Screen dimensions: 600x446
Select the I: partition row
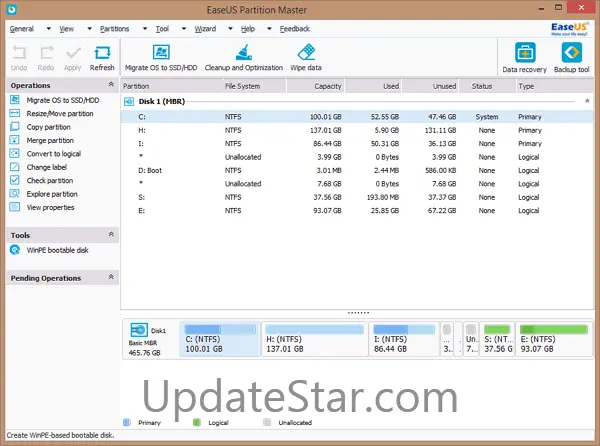(x=357, y=144)
